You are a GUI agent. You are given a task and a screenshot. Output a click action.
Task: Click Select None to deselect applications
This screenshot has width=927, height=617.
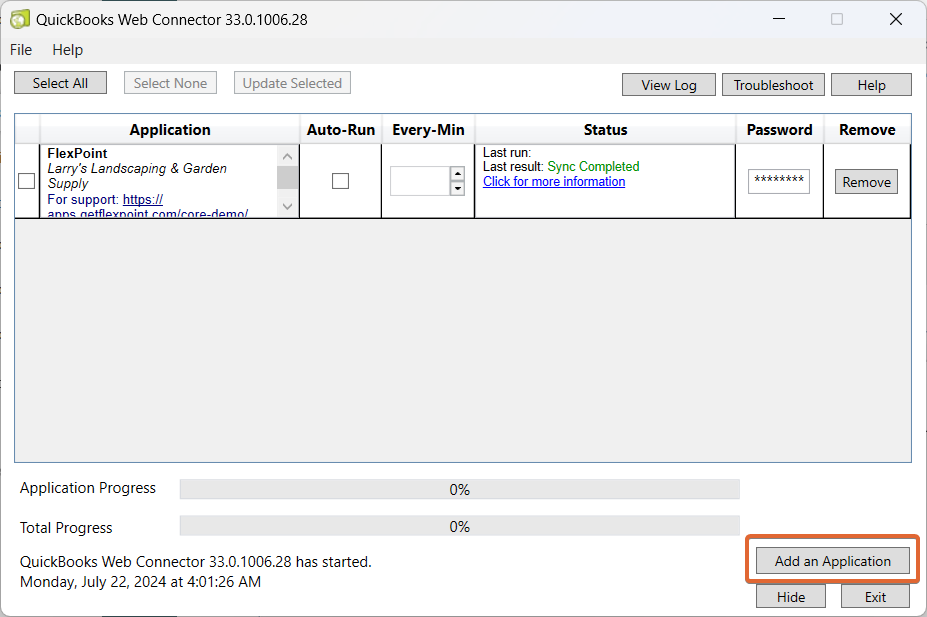(170, 82)
